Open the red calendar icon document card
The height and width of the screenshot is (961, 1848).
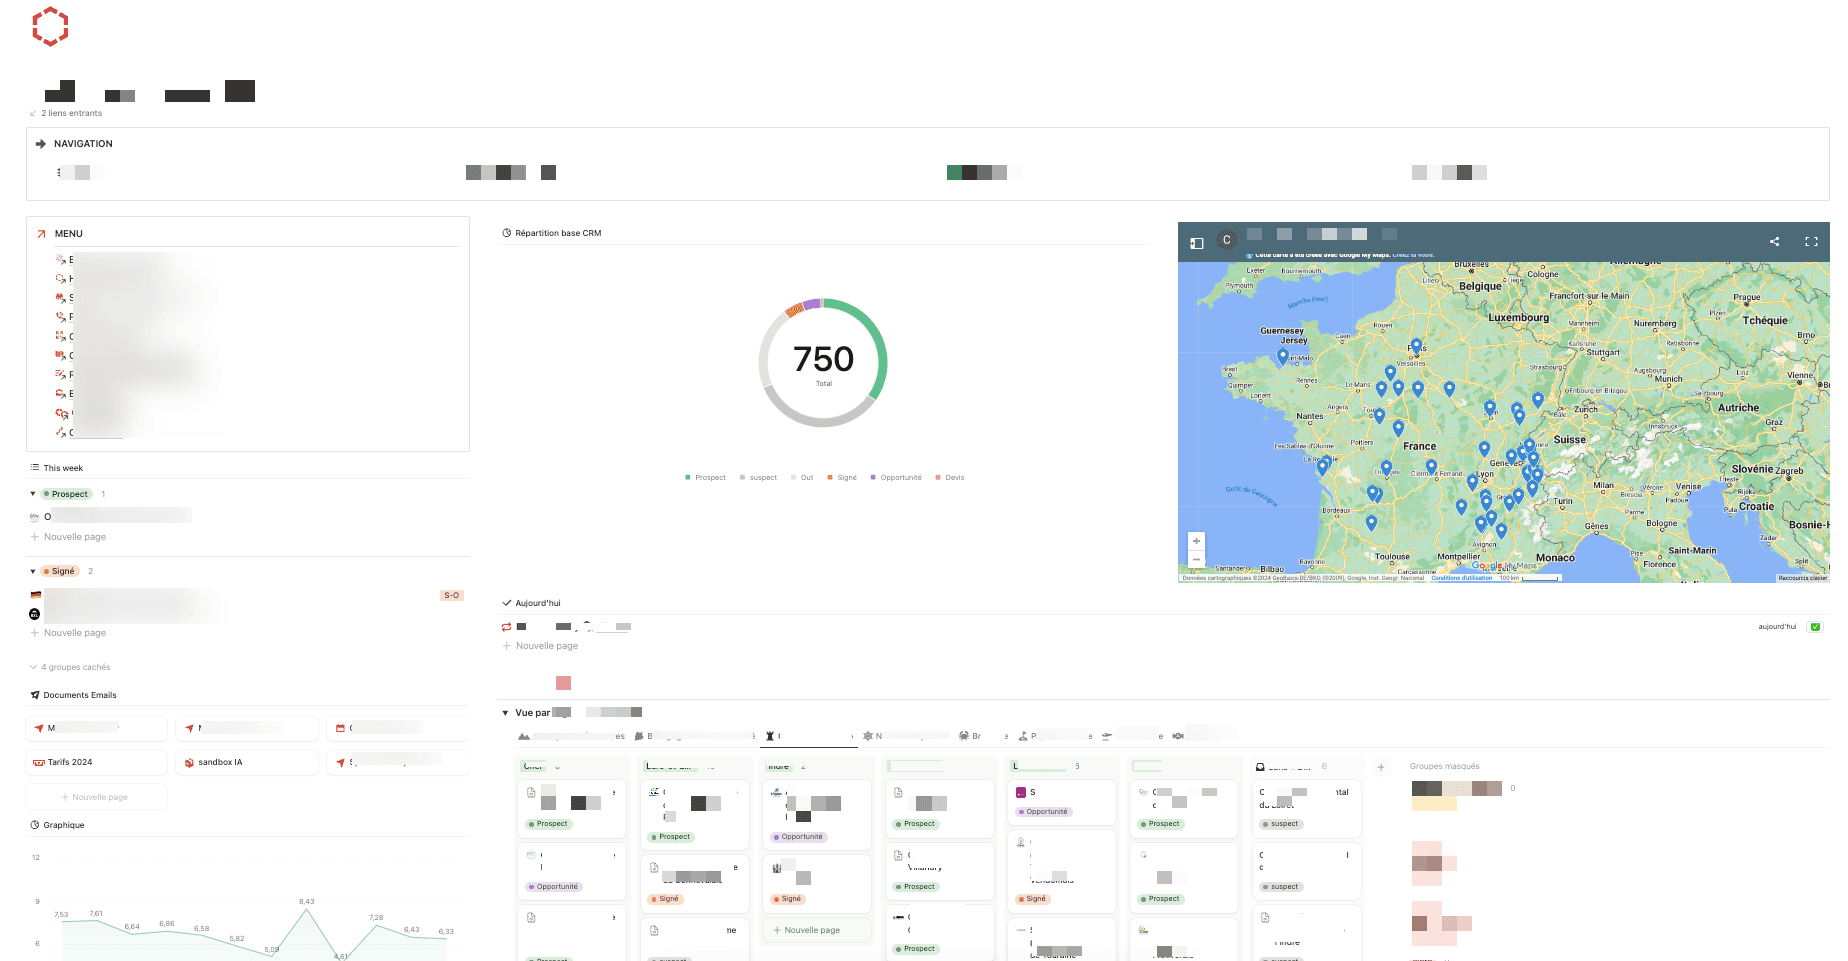point(397,728)
